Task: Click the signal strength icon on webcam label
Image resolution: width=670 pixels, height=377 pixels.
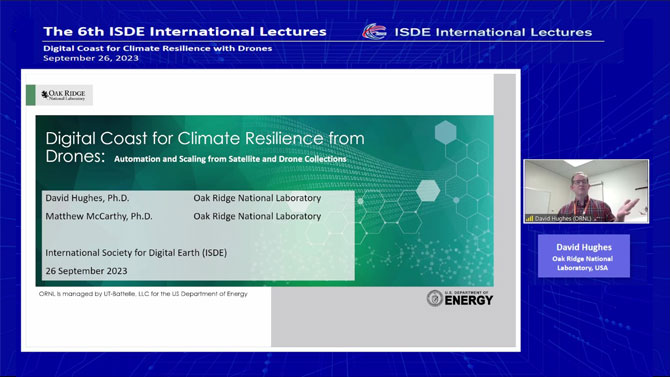Action: point(529,218)
